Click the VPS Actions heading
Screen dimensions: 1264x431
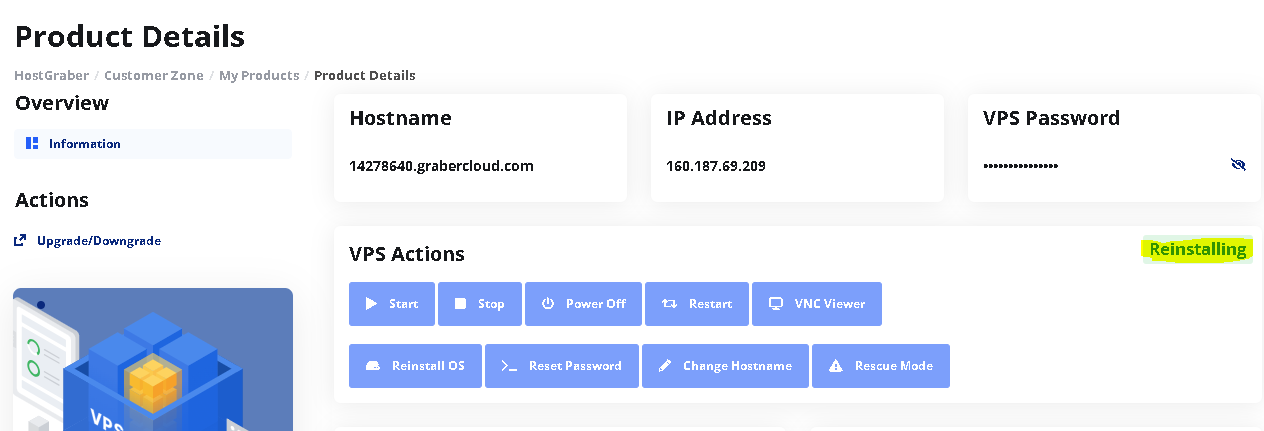coord(407,254)
